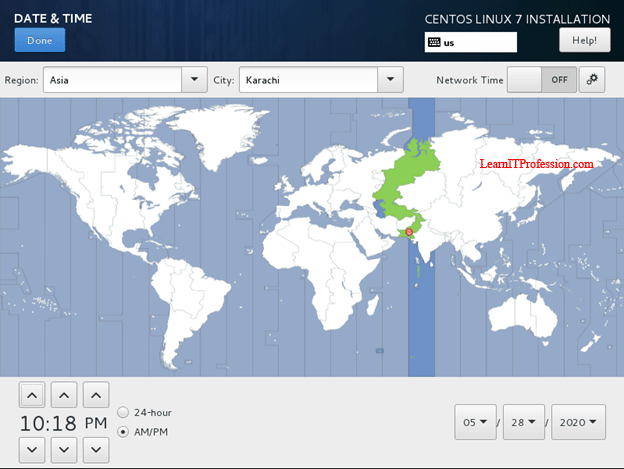Switch AM/PM using the up arrow
Screen dimensions: 624x469
pyautogui.click(x=96, y=395)
